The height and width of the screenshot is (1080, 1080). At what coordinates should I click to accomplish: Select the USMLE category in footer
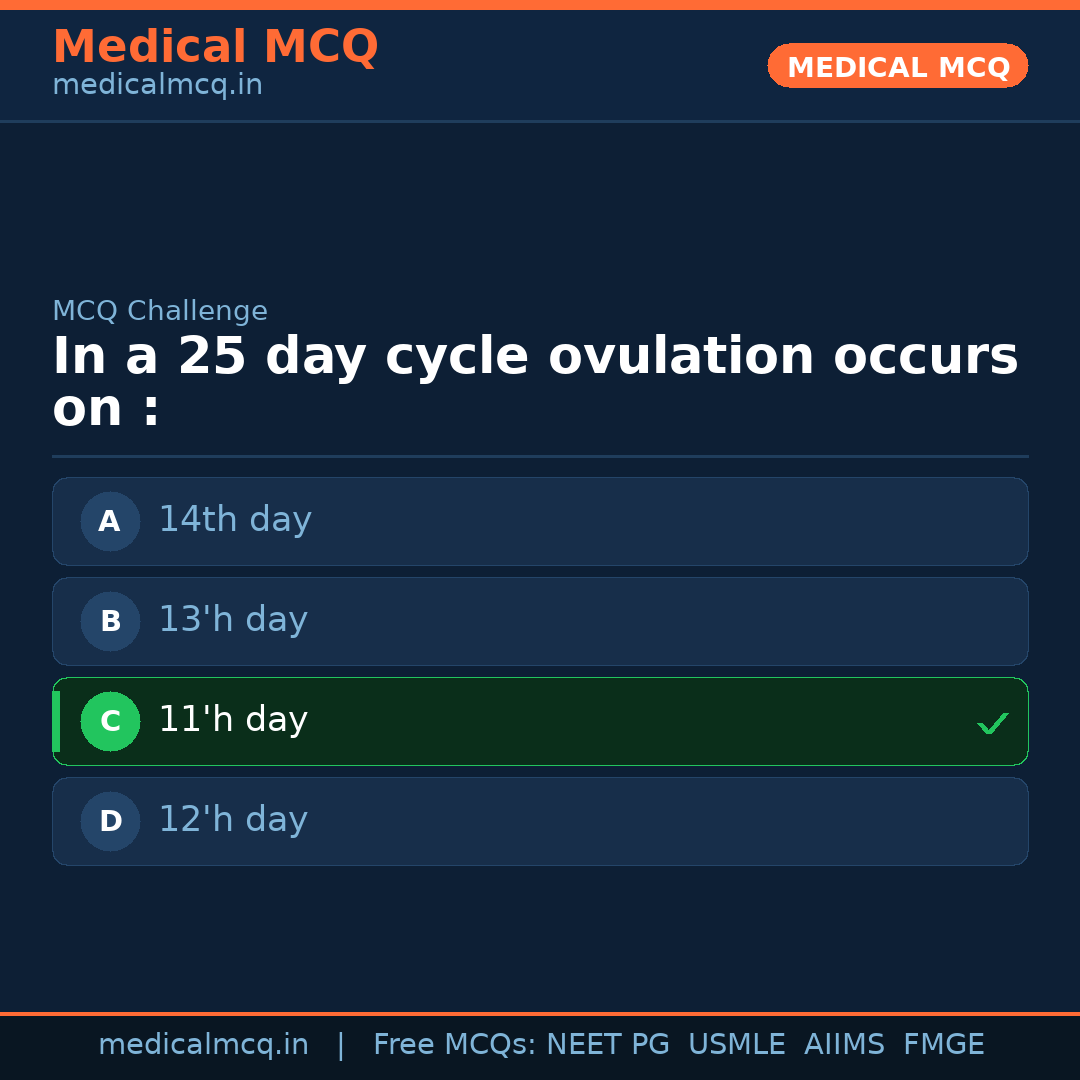737,1043
